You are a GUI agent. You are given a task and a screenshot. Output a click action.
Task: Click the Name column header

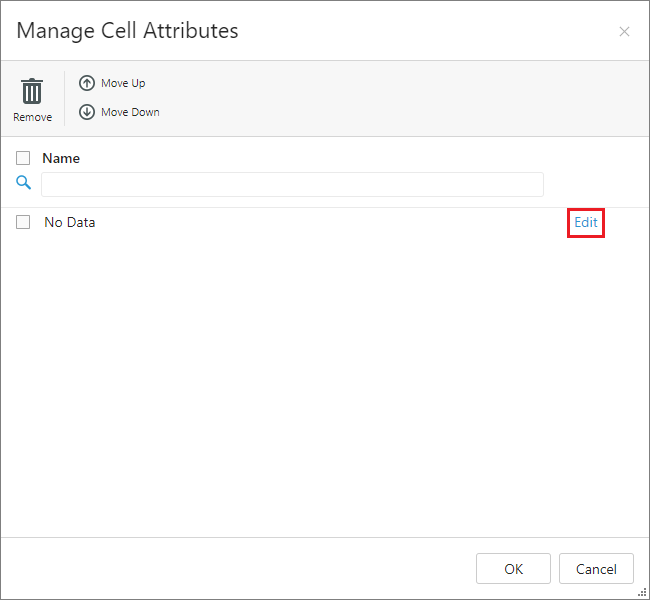pyautogui.click(x=61, y=158)
